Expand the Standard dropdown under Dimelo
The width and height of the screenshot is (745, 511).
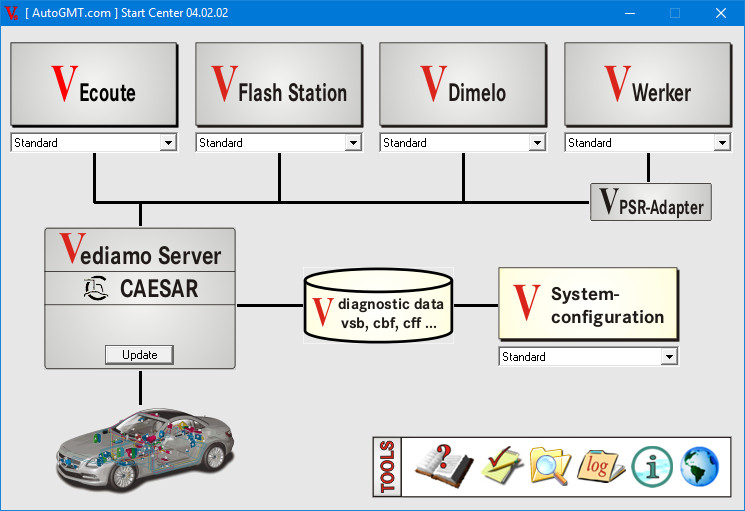point(537,142)
